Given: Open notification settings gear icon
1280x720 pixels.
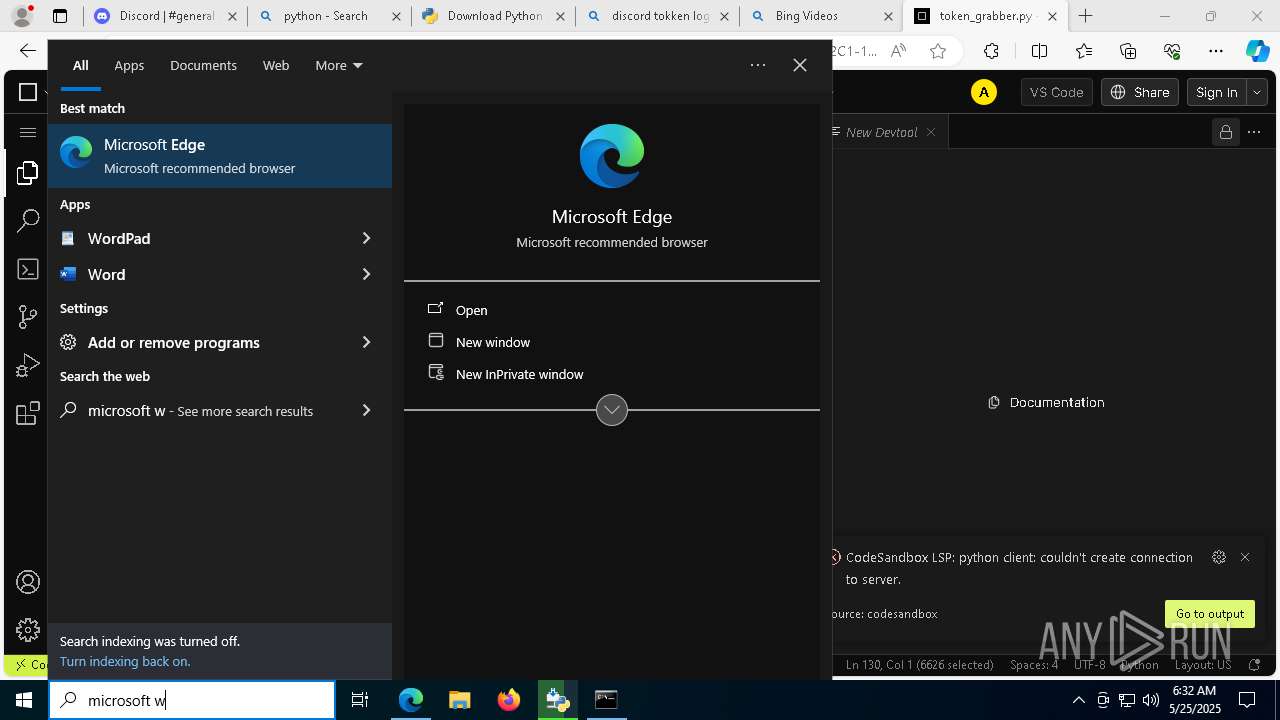Looking at the screenshot, I should coord(1218,557).
